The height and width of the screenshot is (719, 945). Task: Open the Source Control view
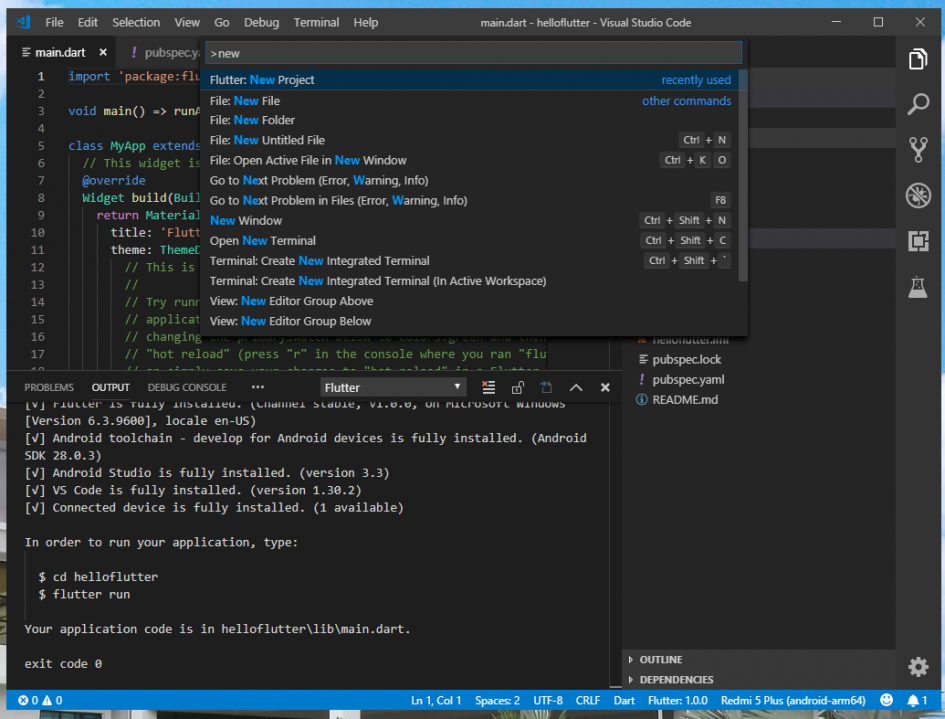(x=917, y=150)
